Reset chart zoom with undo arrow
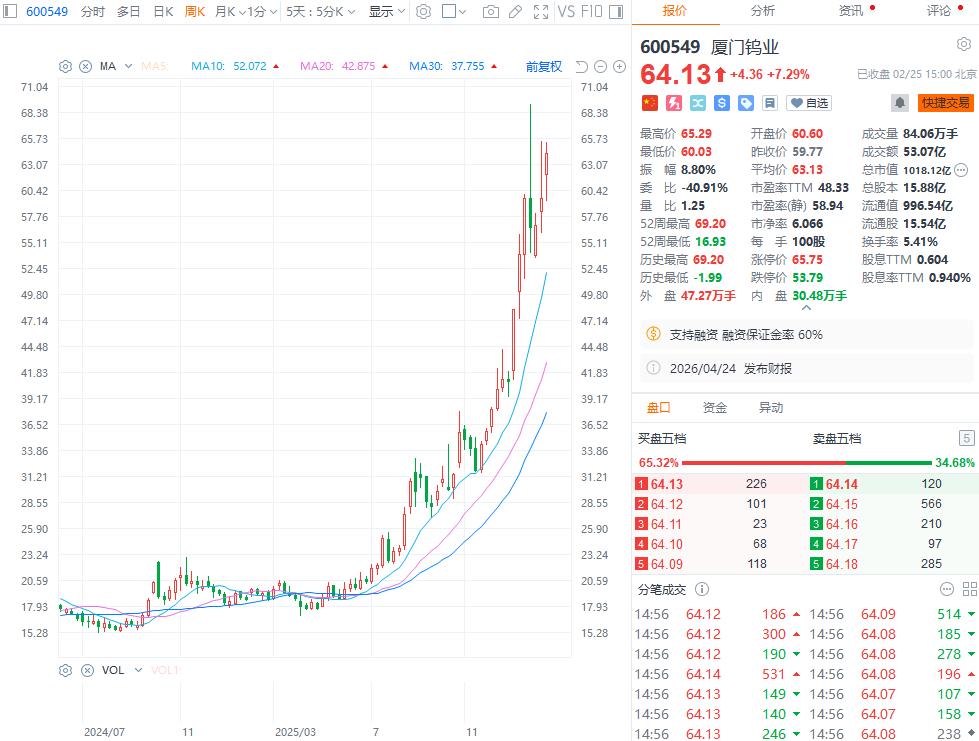The height and width of the screenshot is (741, 979). point(581,66)
